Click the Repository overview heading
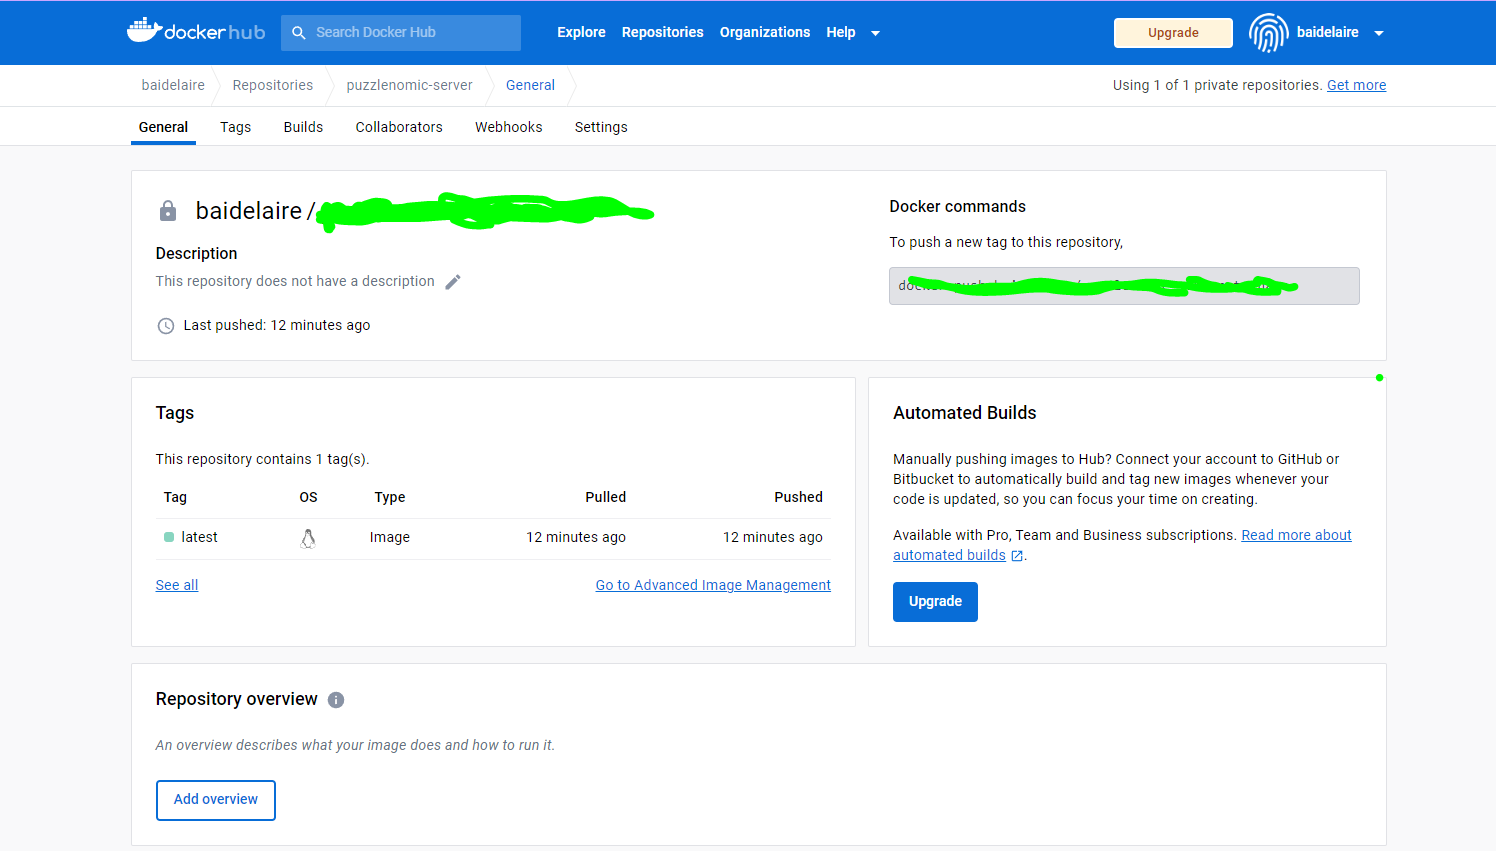The height and width of the screenshot is (851, 1496). 236,700
